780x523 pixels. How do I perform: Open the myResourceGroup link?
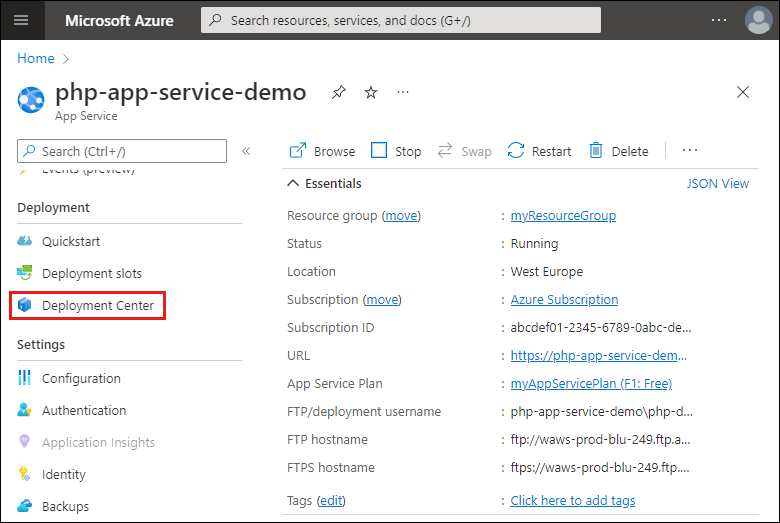click(x=563, y=215)
